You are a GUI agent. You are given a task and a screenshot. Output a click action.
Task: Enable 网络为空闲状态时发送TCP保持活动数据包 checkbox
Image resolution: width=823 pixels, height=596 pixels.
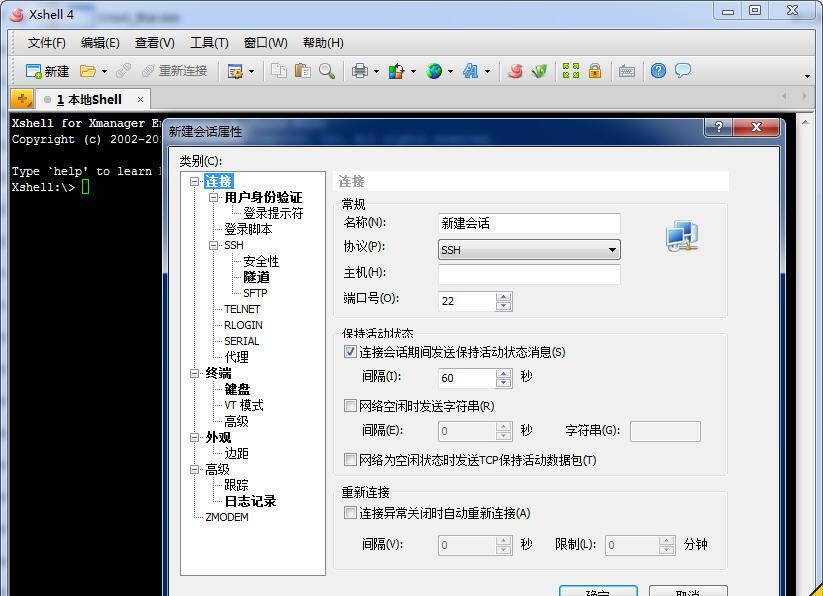350,460
